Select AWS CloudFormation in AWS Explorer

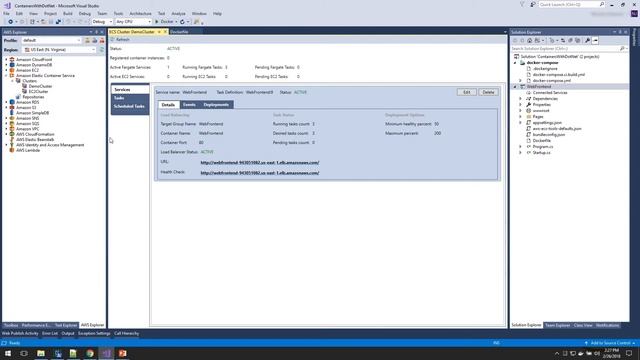coord(35,134)
